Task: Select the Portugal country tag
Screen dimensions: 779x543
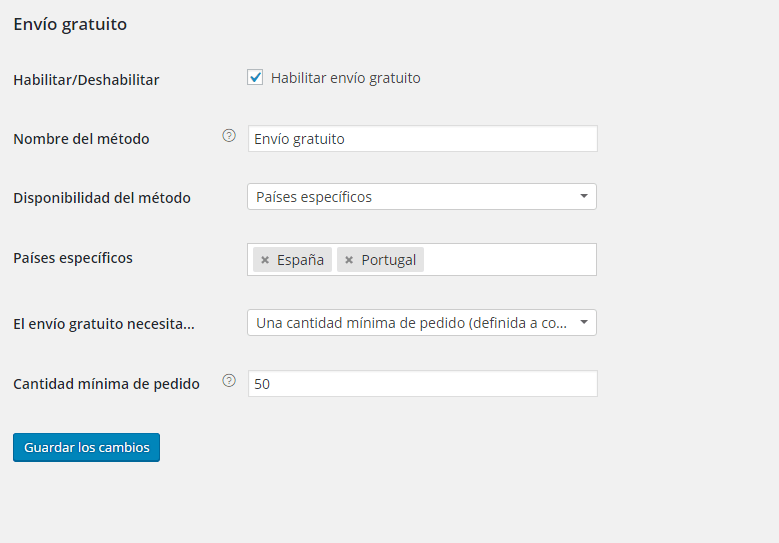Action: point(389,260)
